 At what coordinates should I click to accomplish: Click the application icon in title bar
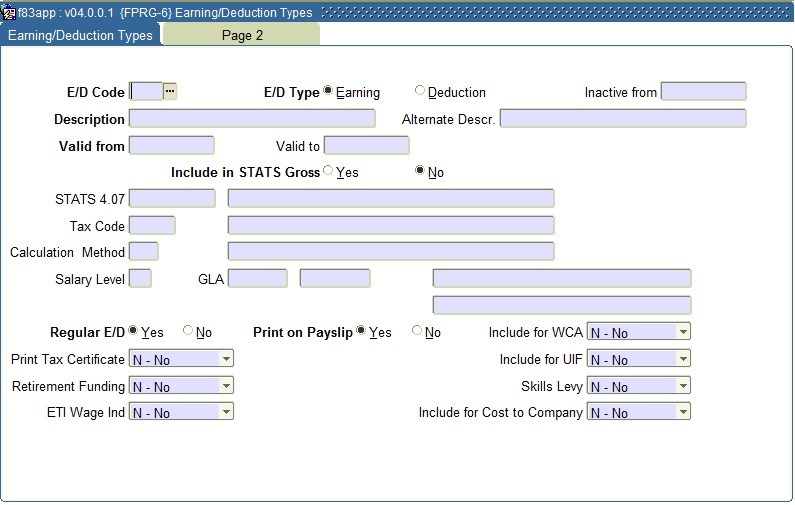[x=9, y=13]
